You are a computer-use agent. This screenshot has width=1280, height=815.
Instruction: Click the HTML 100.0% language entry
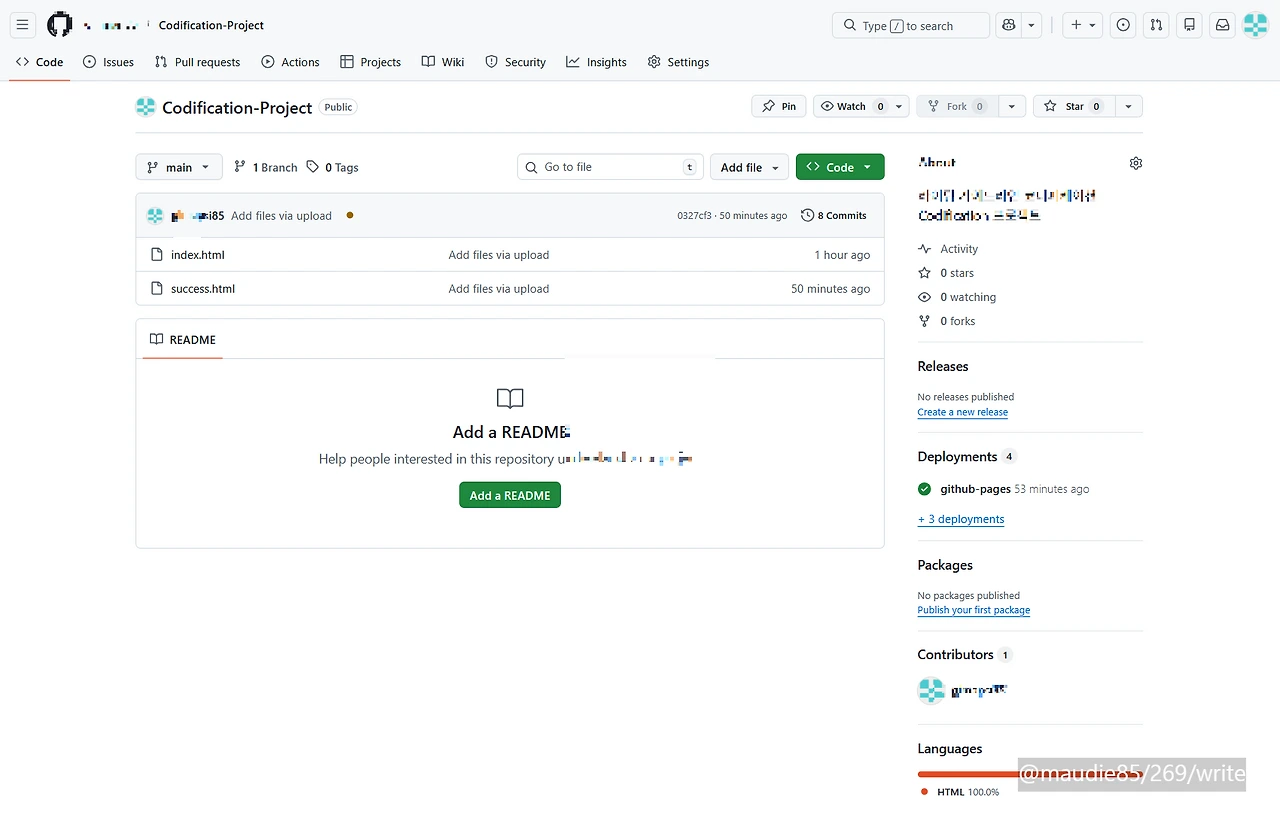960,792
